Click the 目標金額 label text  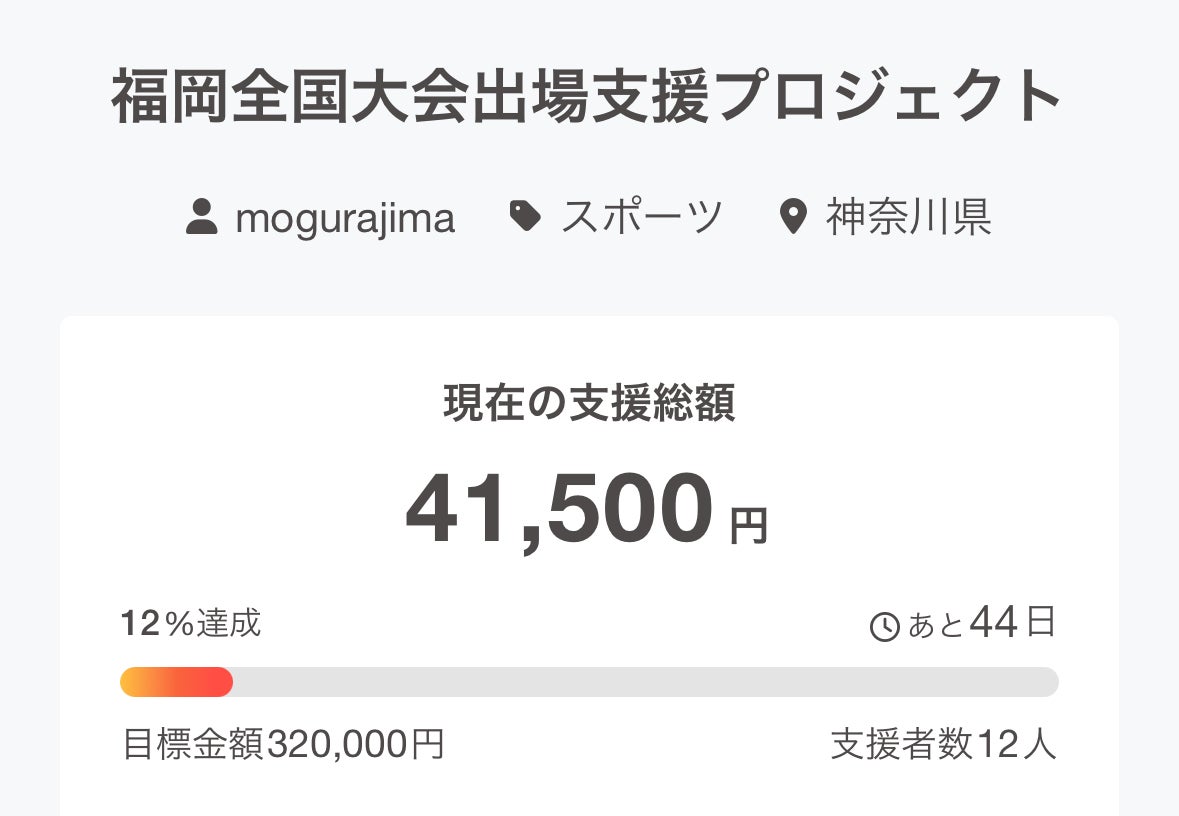coord(193,744)
